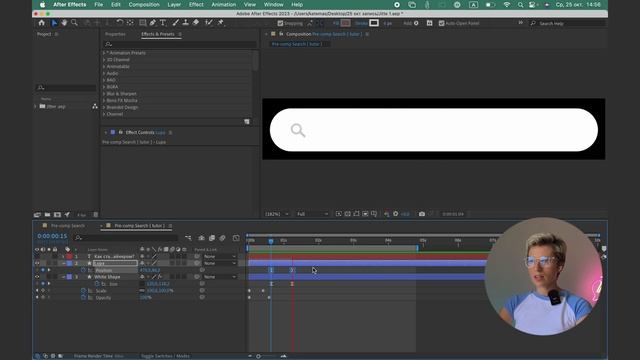Open the Effect menu
Viewport: 640px width, 360px height.
click(196, 4)
